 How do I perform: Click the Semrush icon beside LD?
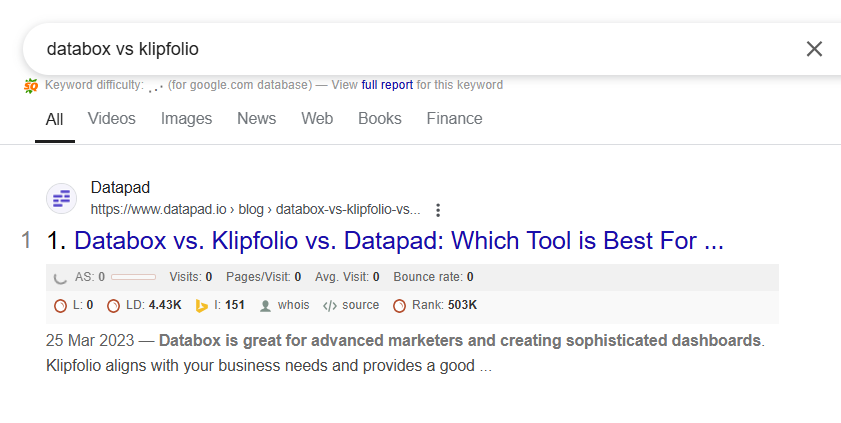click(x=113, y=306)
